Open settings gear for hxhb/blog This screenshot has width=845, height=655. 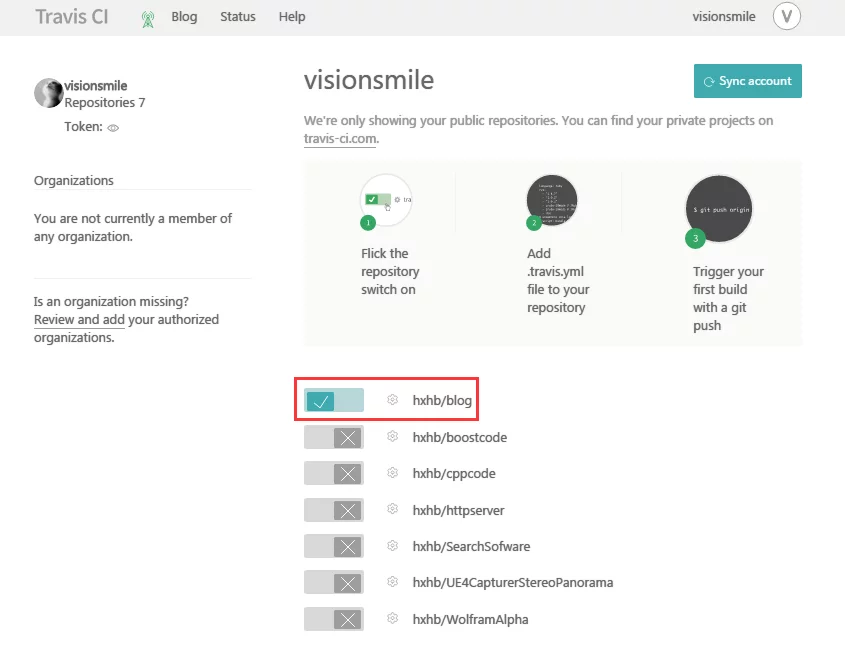393,400
